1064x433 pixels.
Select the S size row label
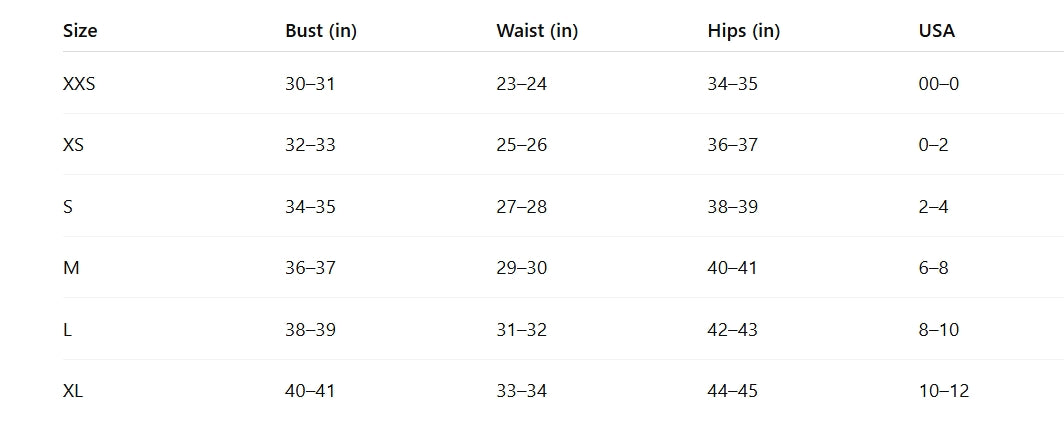(x=67, y=207)
